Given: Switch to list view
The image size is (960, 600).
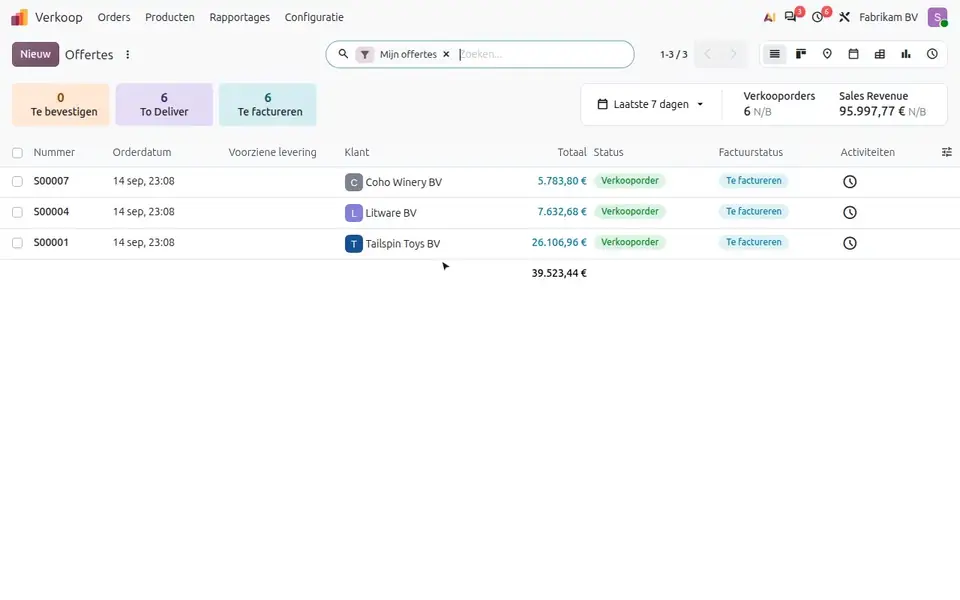Looking at the screenshot, I should point(774,54).
